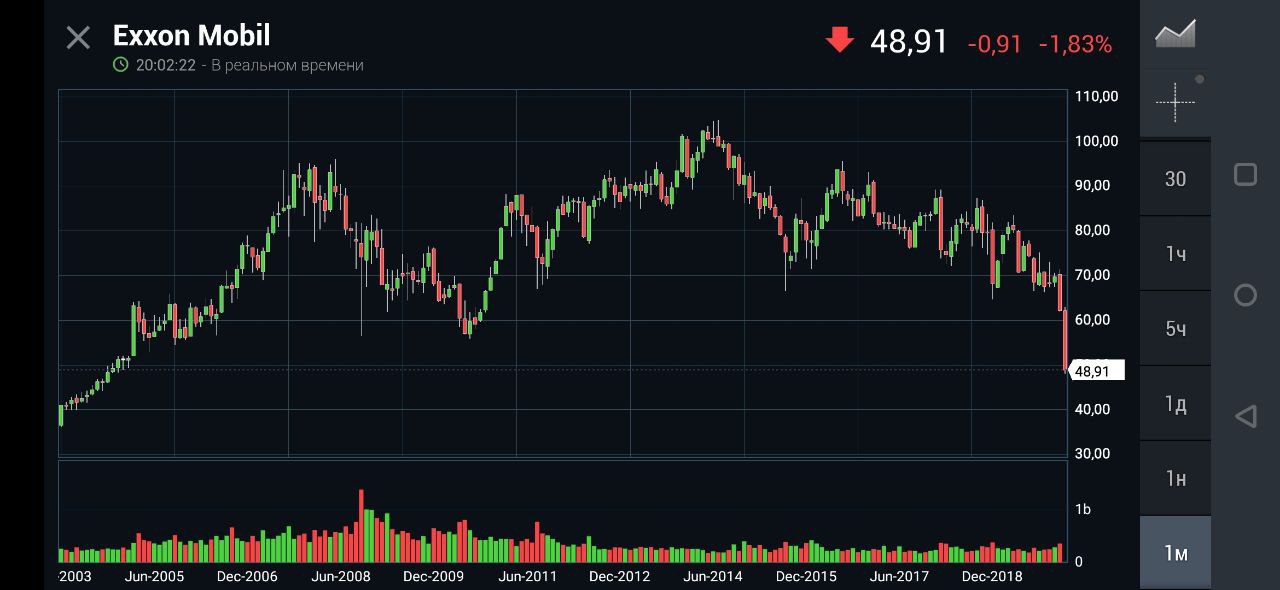
Task: Activate the crosshair cursor tool
Action: (1175, 102)
